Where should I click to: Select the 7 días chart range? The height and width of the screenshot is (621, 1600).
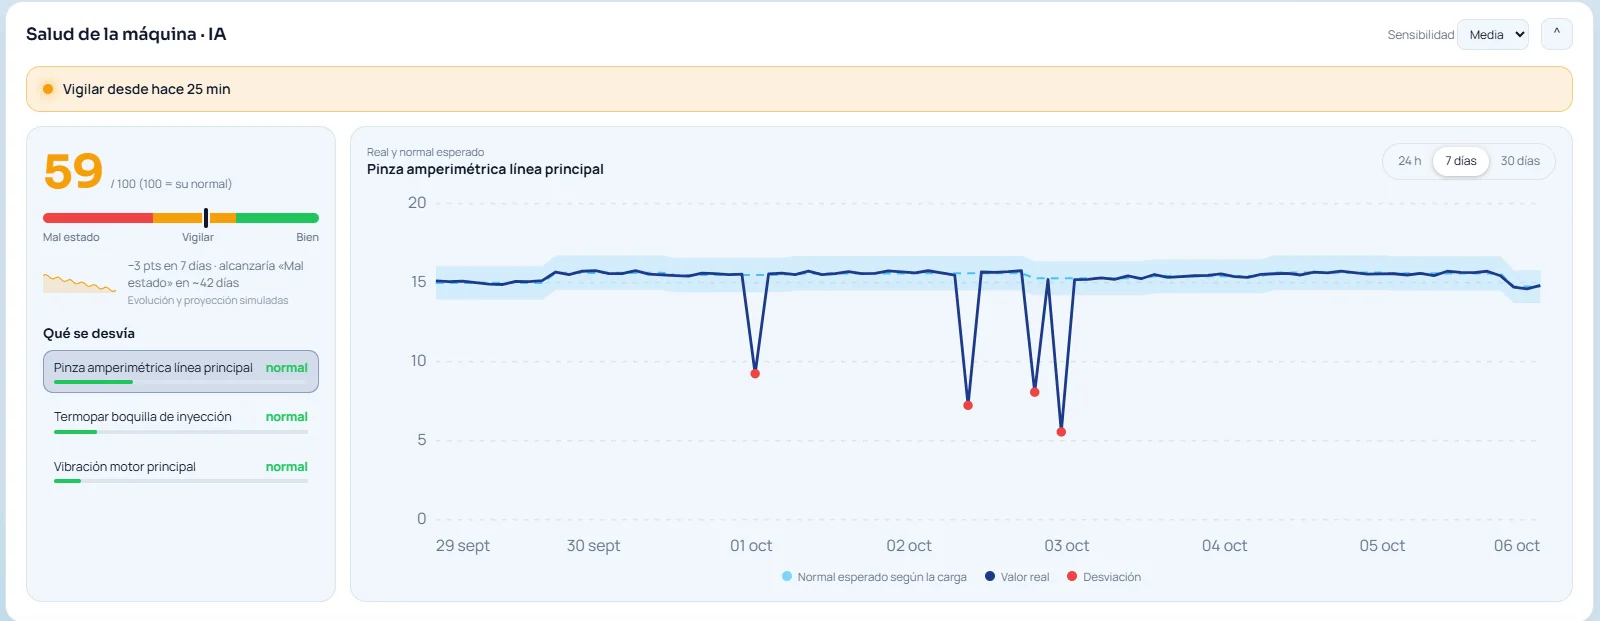coord(1461,161)
